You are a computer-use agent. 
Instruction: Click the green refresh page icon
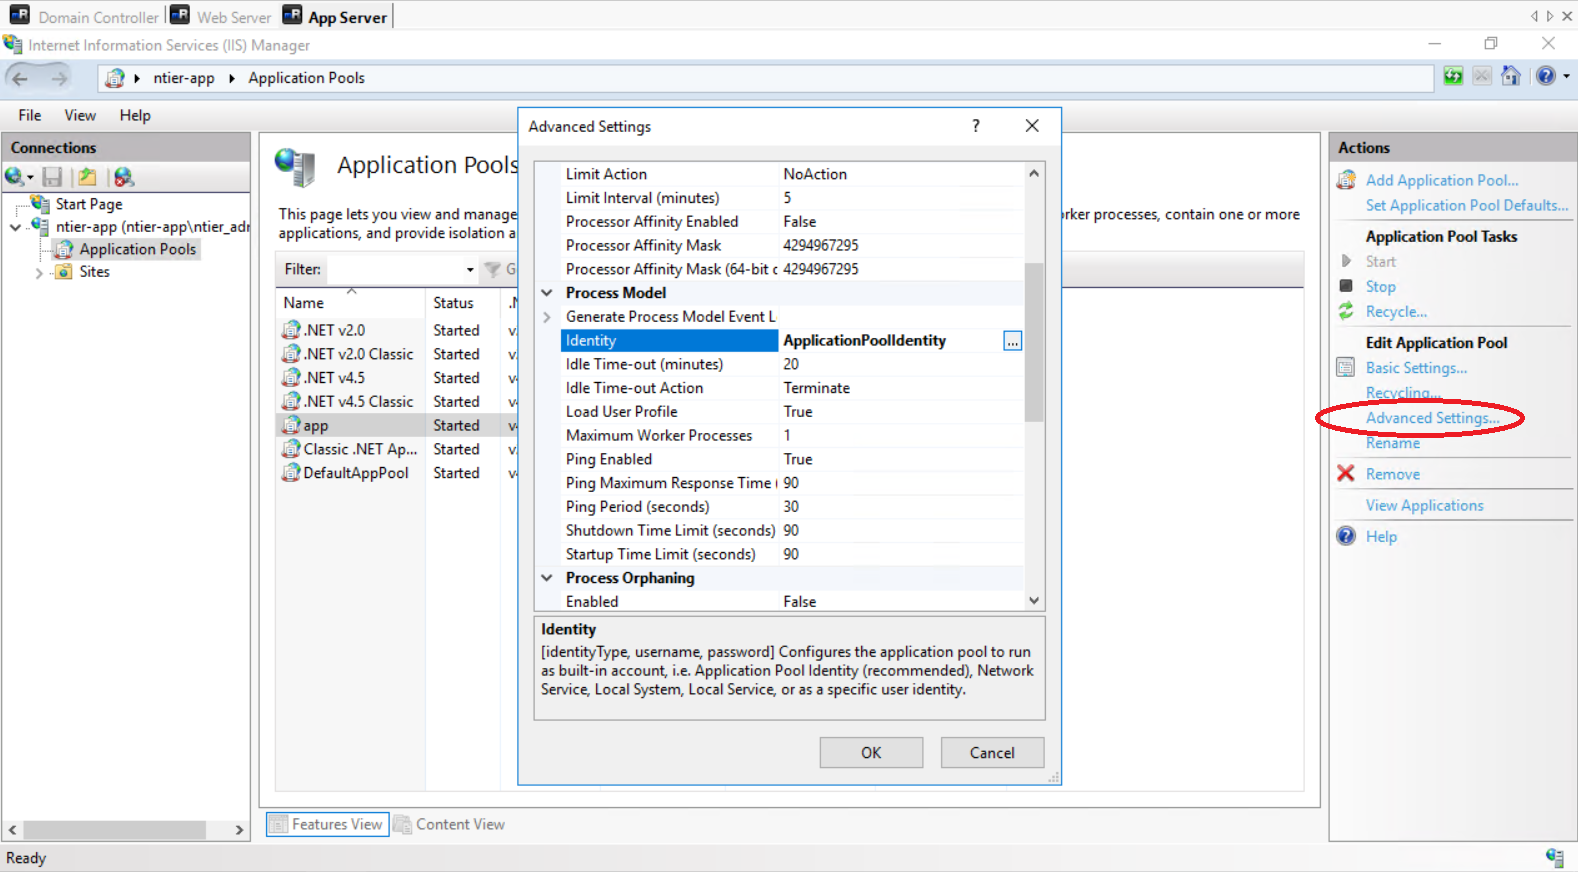coord(1453,76)
